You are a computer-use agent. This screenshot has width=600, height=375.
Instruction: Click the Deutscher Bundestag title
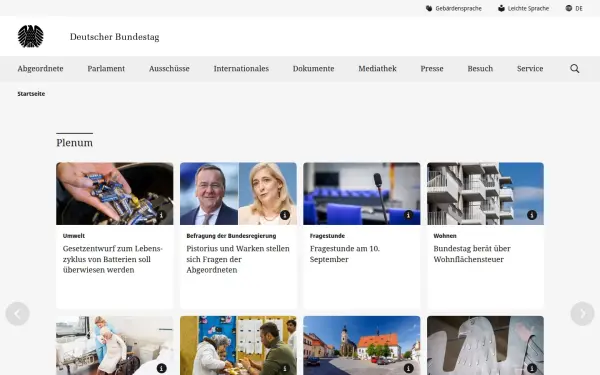(x=114, y=37)
